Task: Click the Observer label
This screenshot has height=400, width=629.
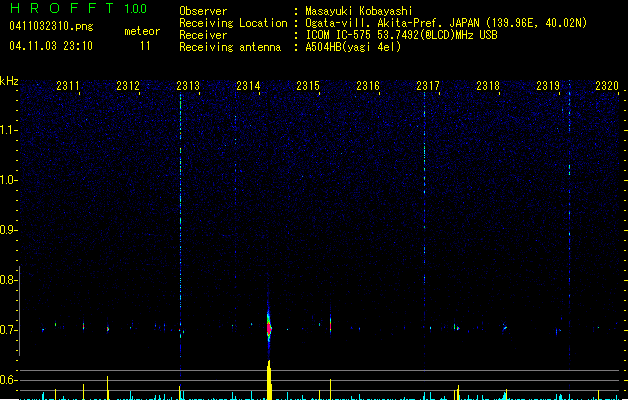Action: [x=203, y=11]
